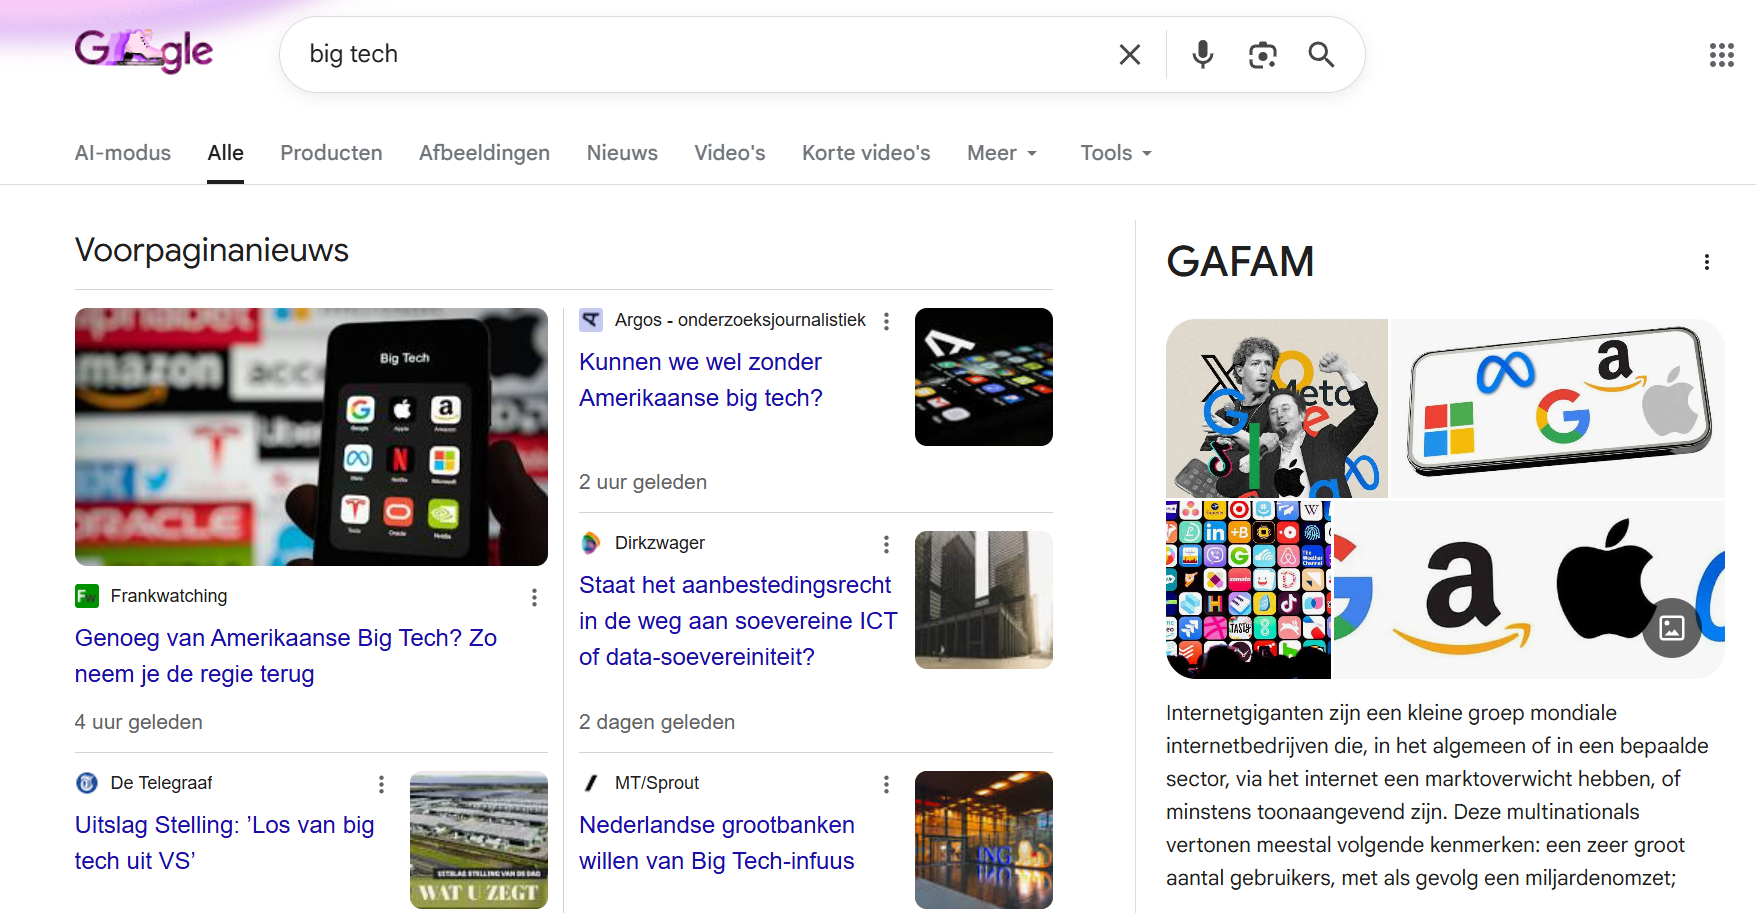The width and height of the screenshot is (1756, 913).
Task: Select the AI-modus tab
Action: (x=123, y=153)
